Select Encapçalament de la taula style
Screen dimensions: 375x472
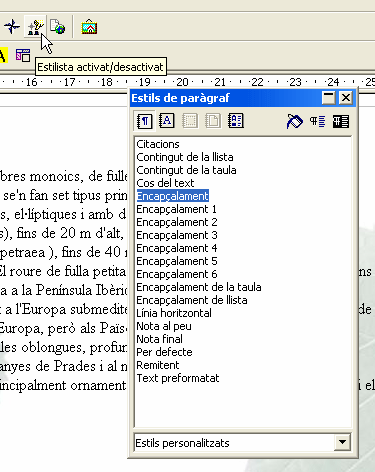click(199, 287)
